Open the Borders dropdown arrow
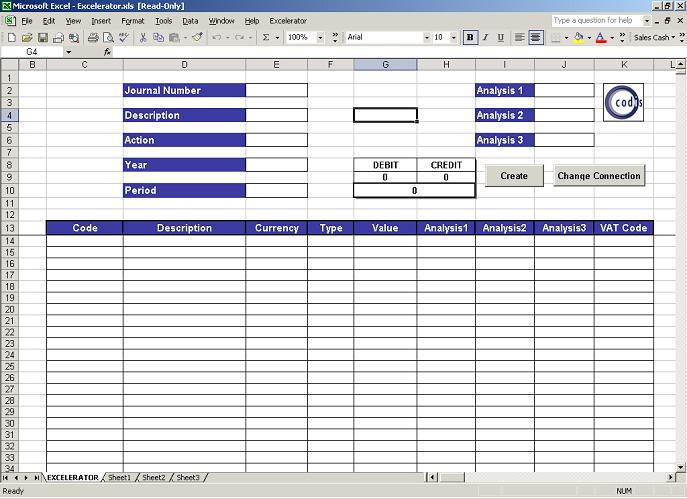The image size is (687, 499). pos(567,38)
